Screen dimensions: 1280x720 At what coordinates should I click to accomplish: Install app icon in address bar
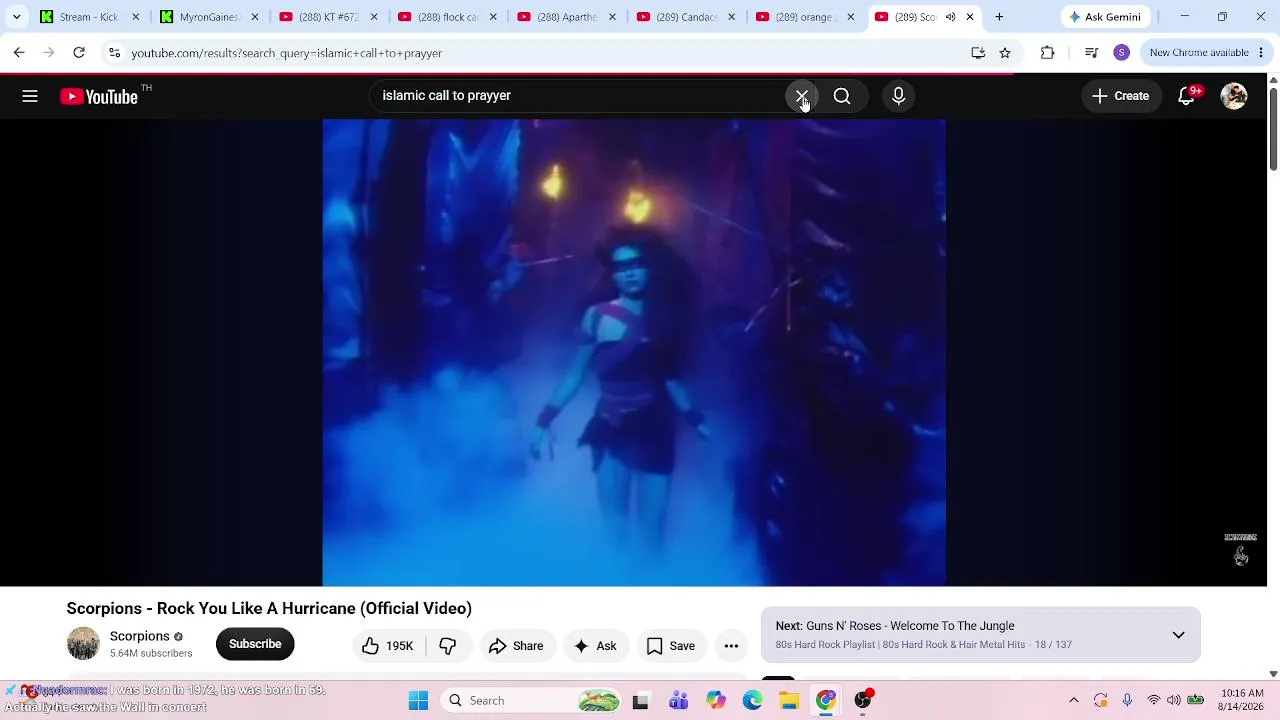(x=978, y=53)
